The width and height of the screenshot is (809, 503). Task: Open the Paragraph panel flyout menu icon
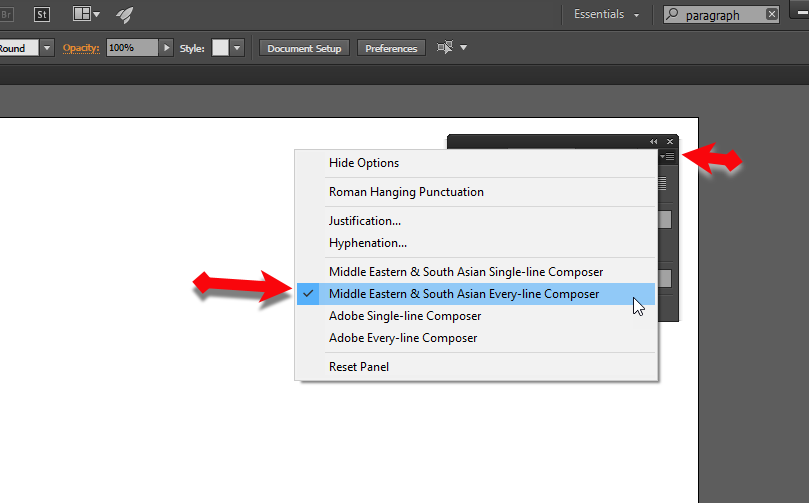pyautogui.click(x=669, y=157)
